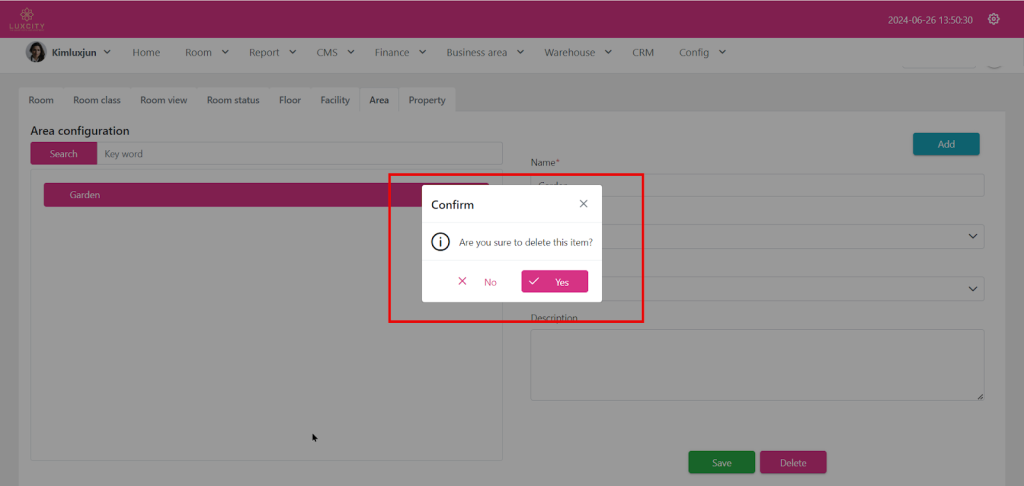Expand the Business area menu
The width and height of the screenshot is (1024, 486).
point(485,52)
